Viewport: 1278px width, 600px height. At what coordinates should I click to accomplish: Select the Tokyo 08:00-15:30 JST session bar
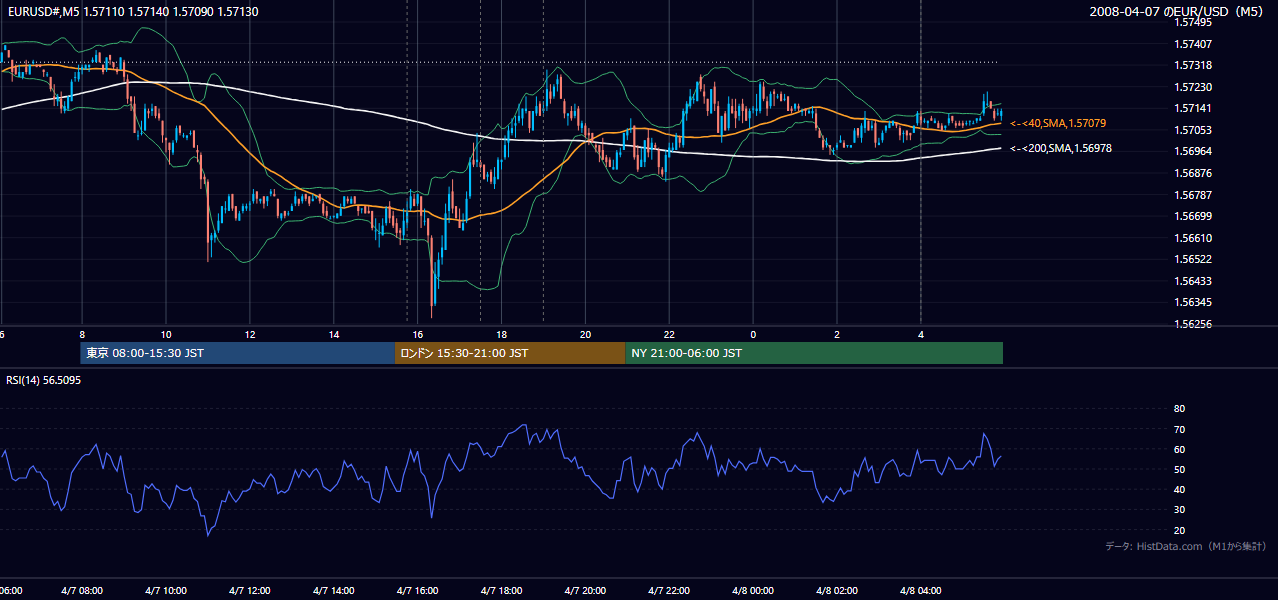tap(238, 353)
